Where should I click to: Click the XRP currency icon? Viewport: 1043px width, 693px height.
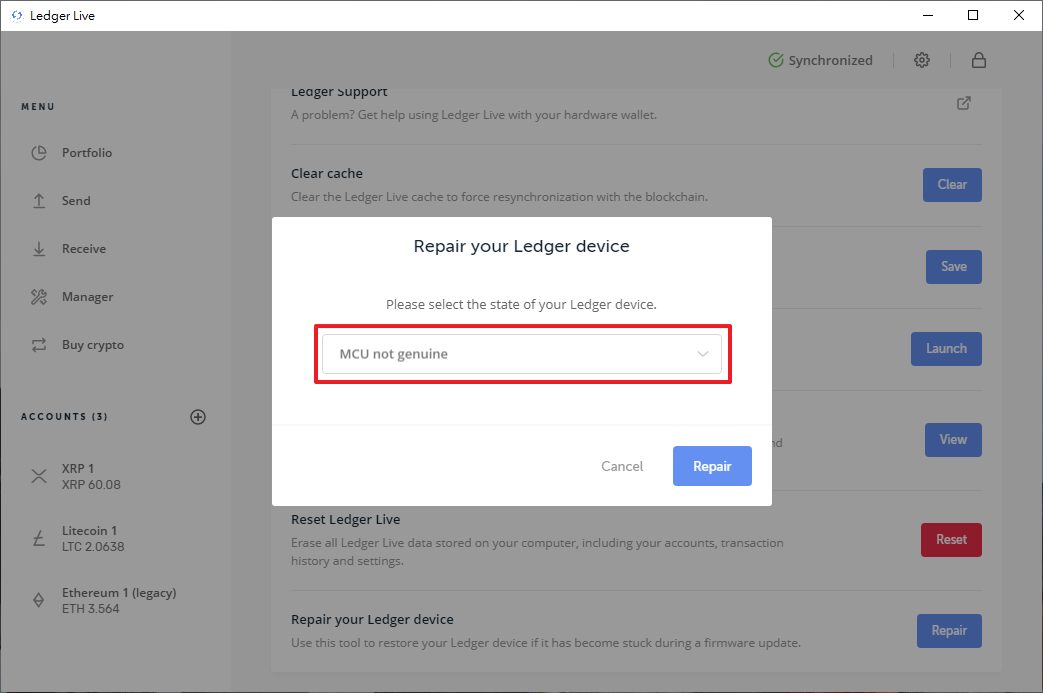point(39,476)
